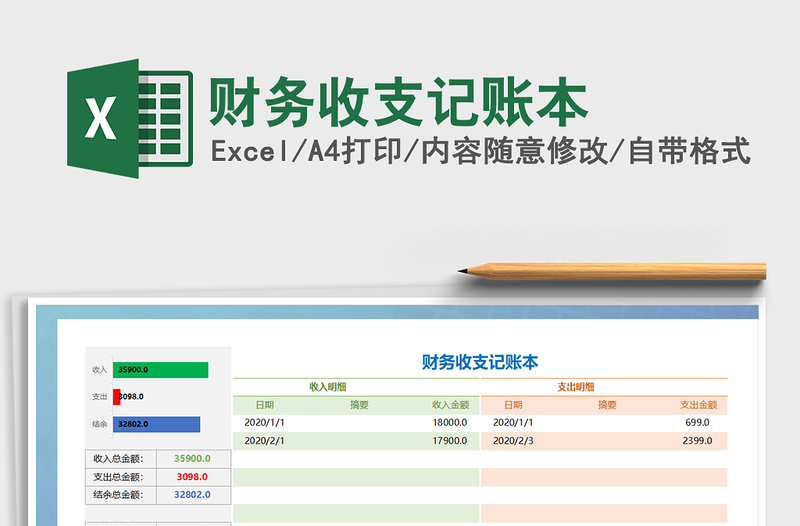Screen dimensions: 800x526
Task: Select income amount cell 17900.0
Action: pos(449,441)
